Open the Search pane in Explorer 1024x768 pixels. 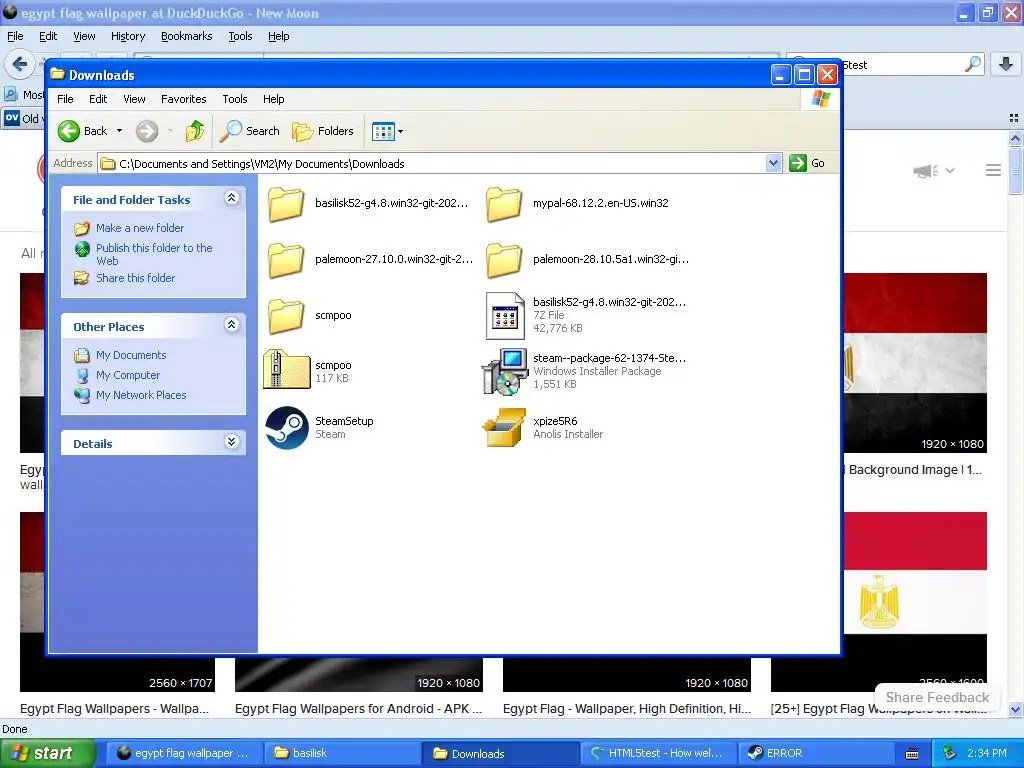(249, 131)
